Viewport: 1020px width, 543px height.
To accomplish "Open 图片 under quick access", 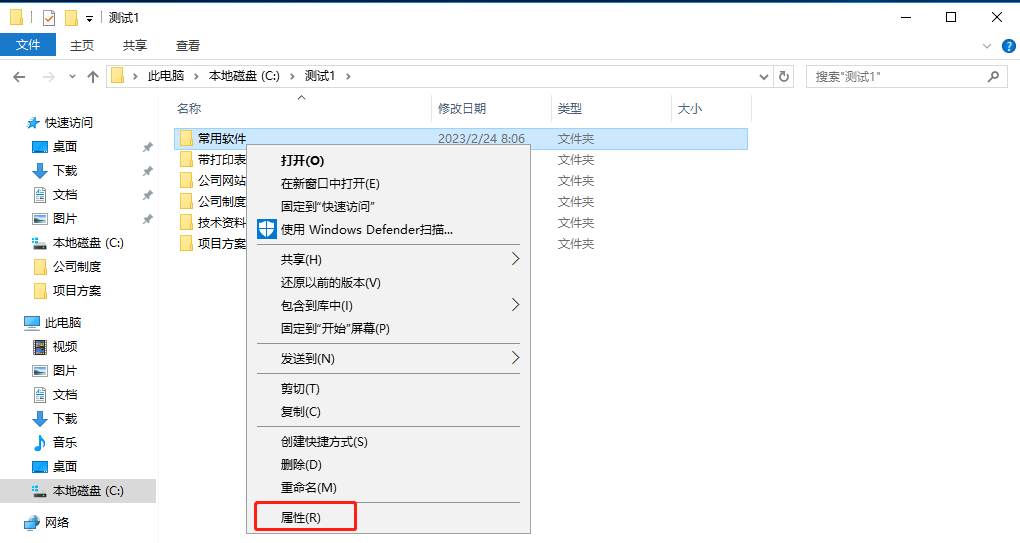I will tap(65, 219).
